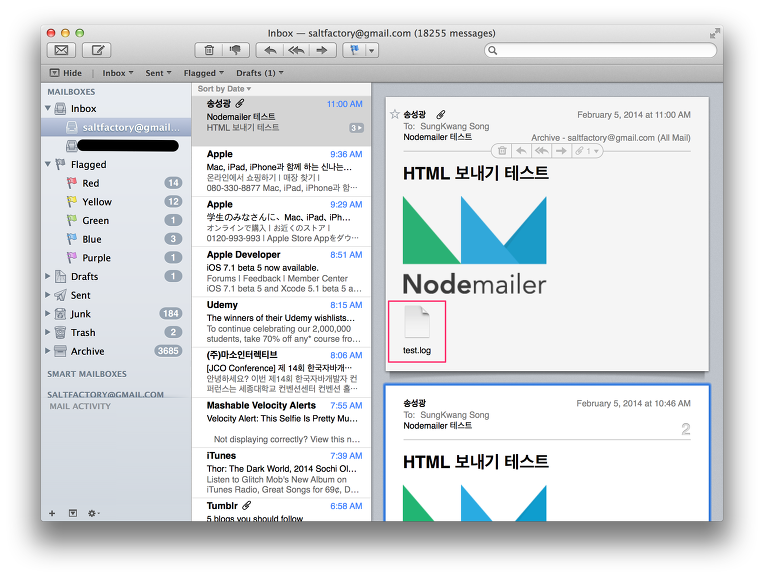Expand the Sent mailbox
Screen dimensions: 764x578
click(x=48, y=295)
